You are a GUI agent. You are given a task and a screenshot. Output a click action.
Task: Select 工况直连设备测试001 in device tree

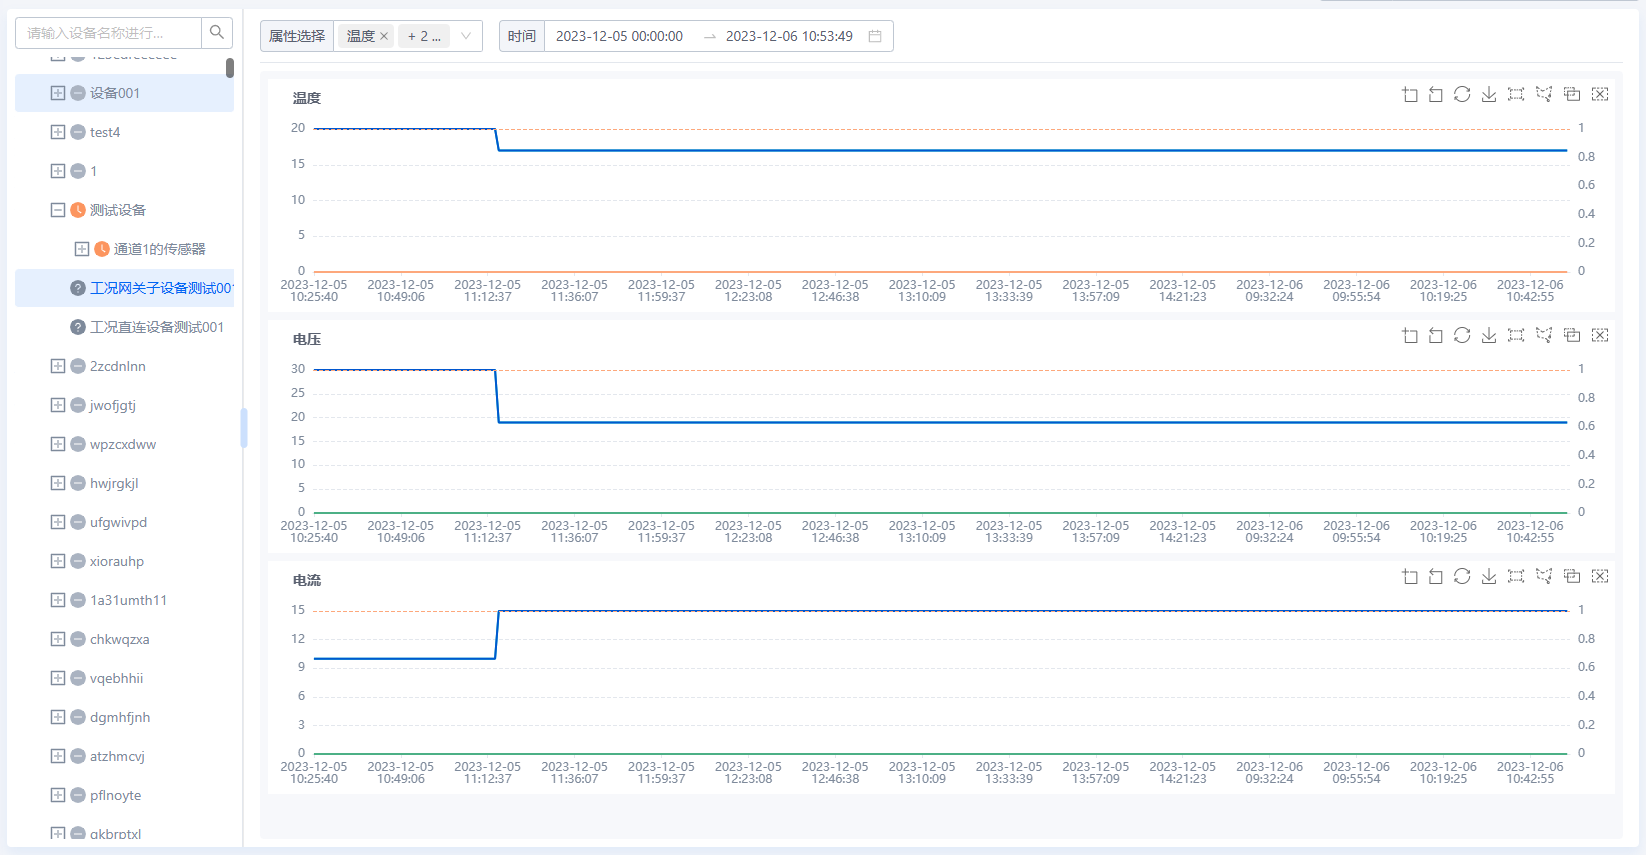point(157,327)
